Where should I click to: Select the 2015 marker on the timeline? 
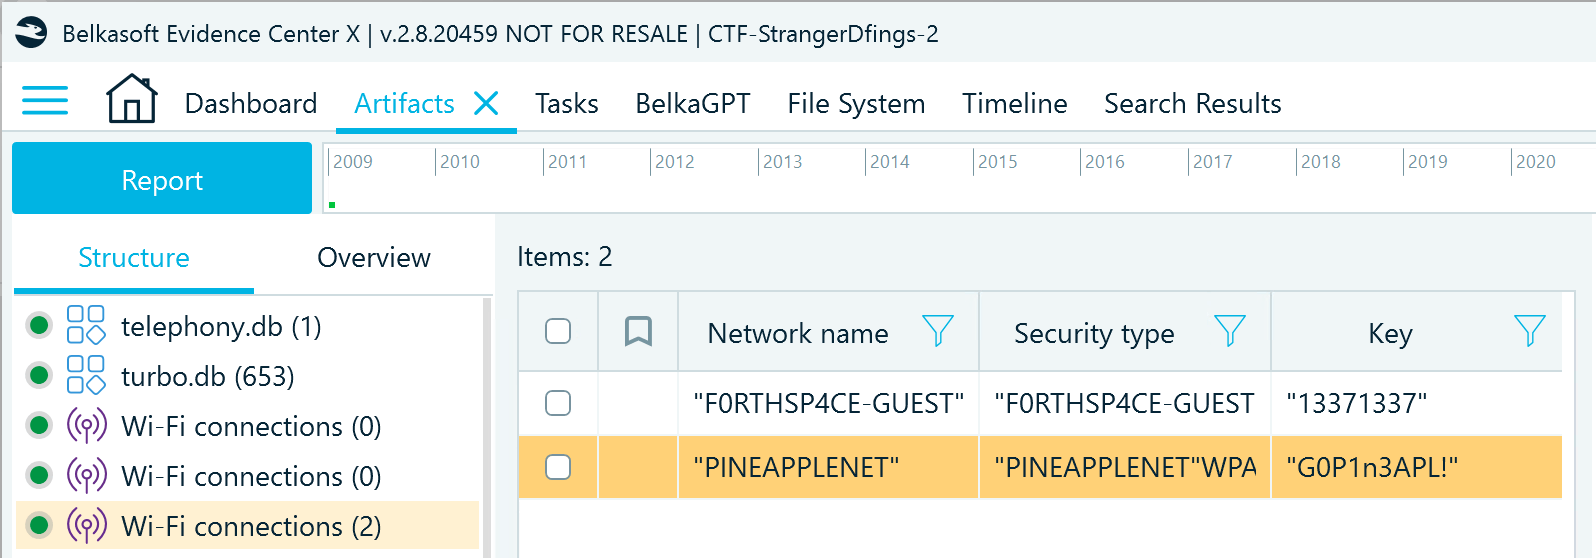coord(997,161)
